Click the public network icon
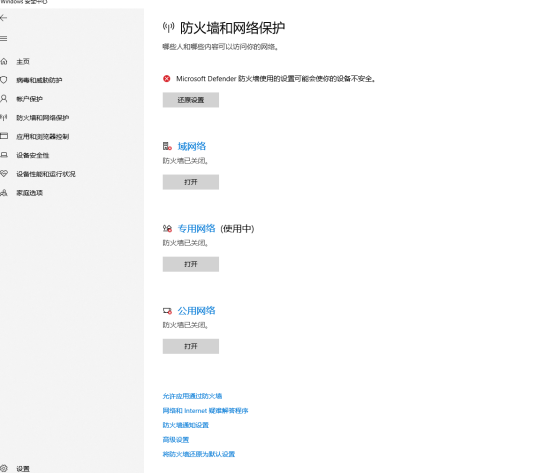Image resolution: width=553 pixels, height=473 pixels. point(167,311)
